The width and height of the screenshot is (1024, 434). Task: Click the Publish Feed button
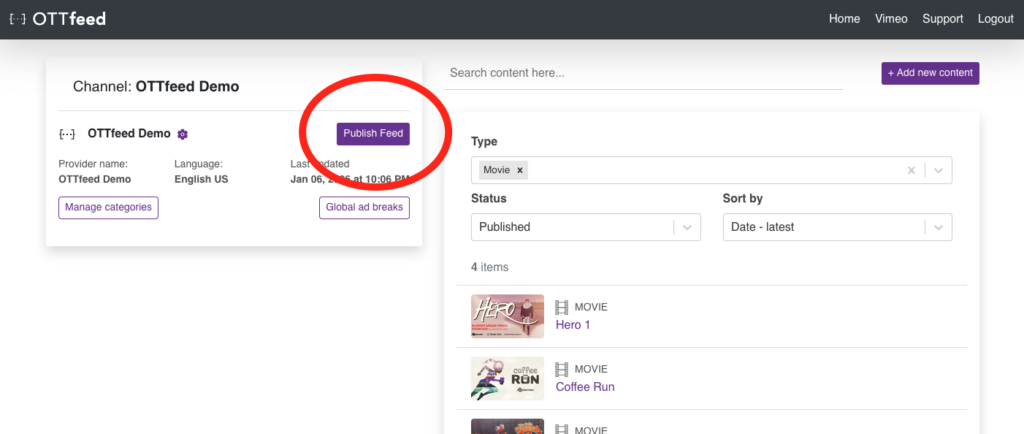click(373, 134)
